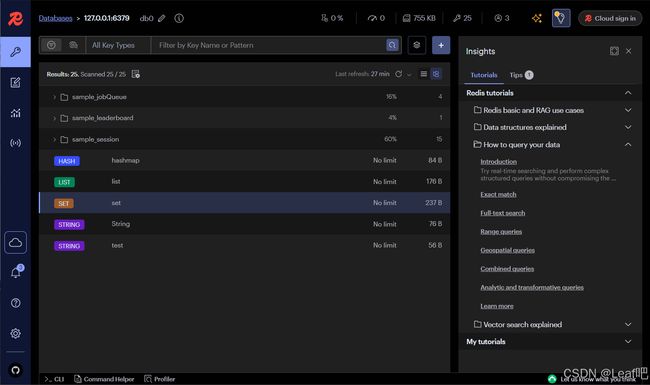Toggle the Insights lightbulb icon
650x385 pixels.
point(561,18)
